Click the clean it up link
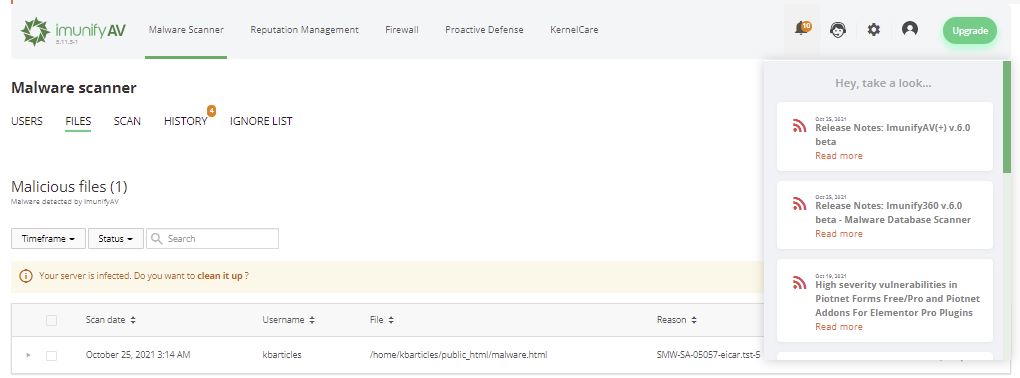The width and height of the screenshot is (1020, 378). 220,276
